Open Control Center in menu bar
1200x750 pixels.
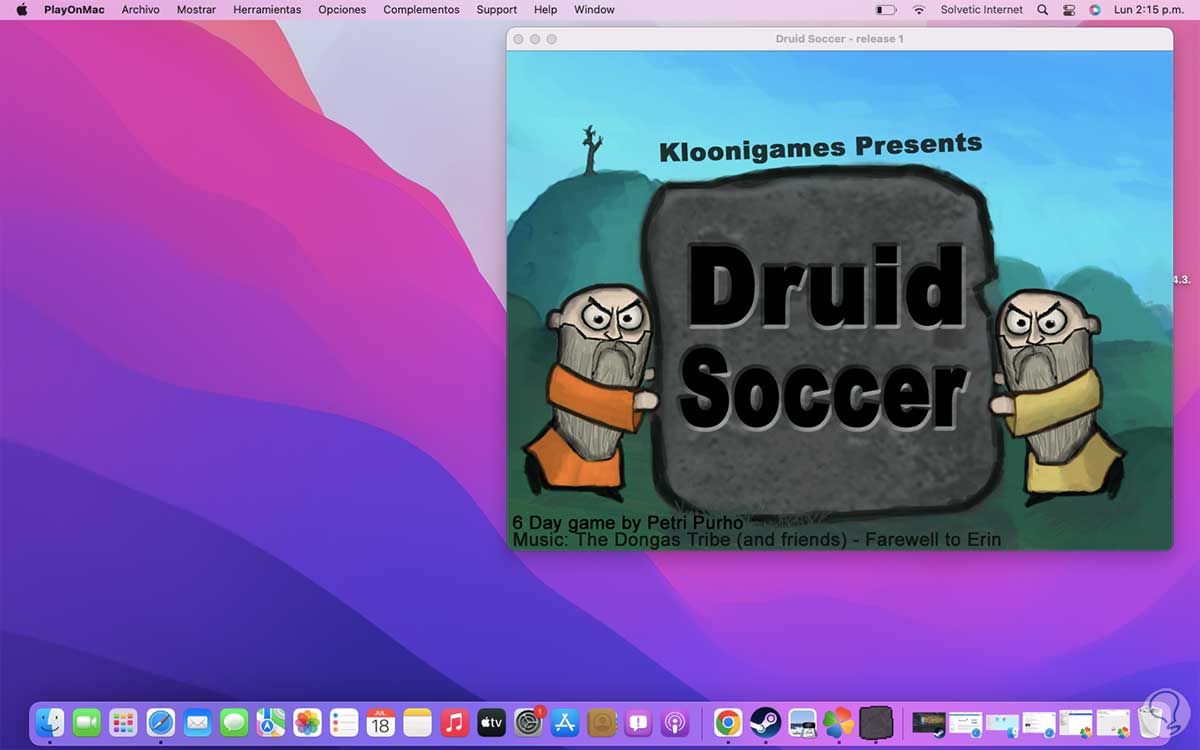point(1069,9)
